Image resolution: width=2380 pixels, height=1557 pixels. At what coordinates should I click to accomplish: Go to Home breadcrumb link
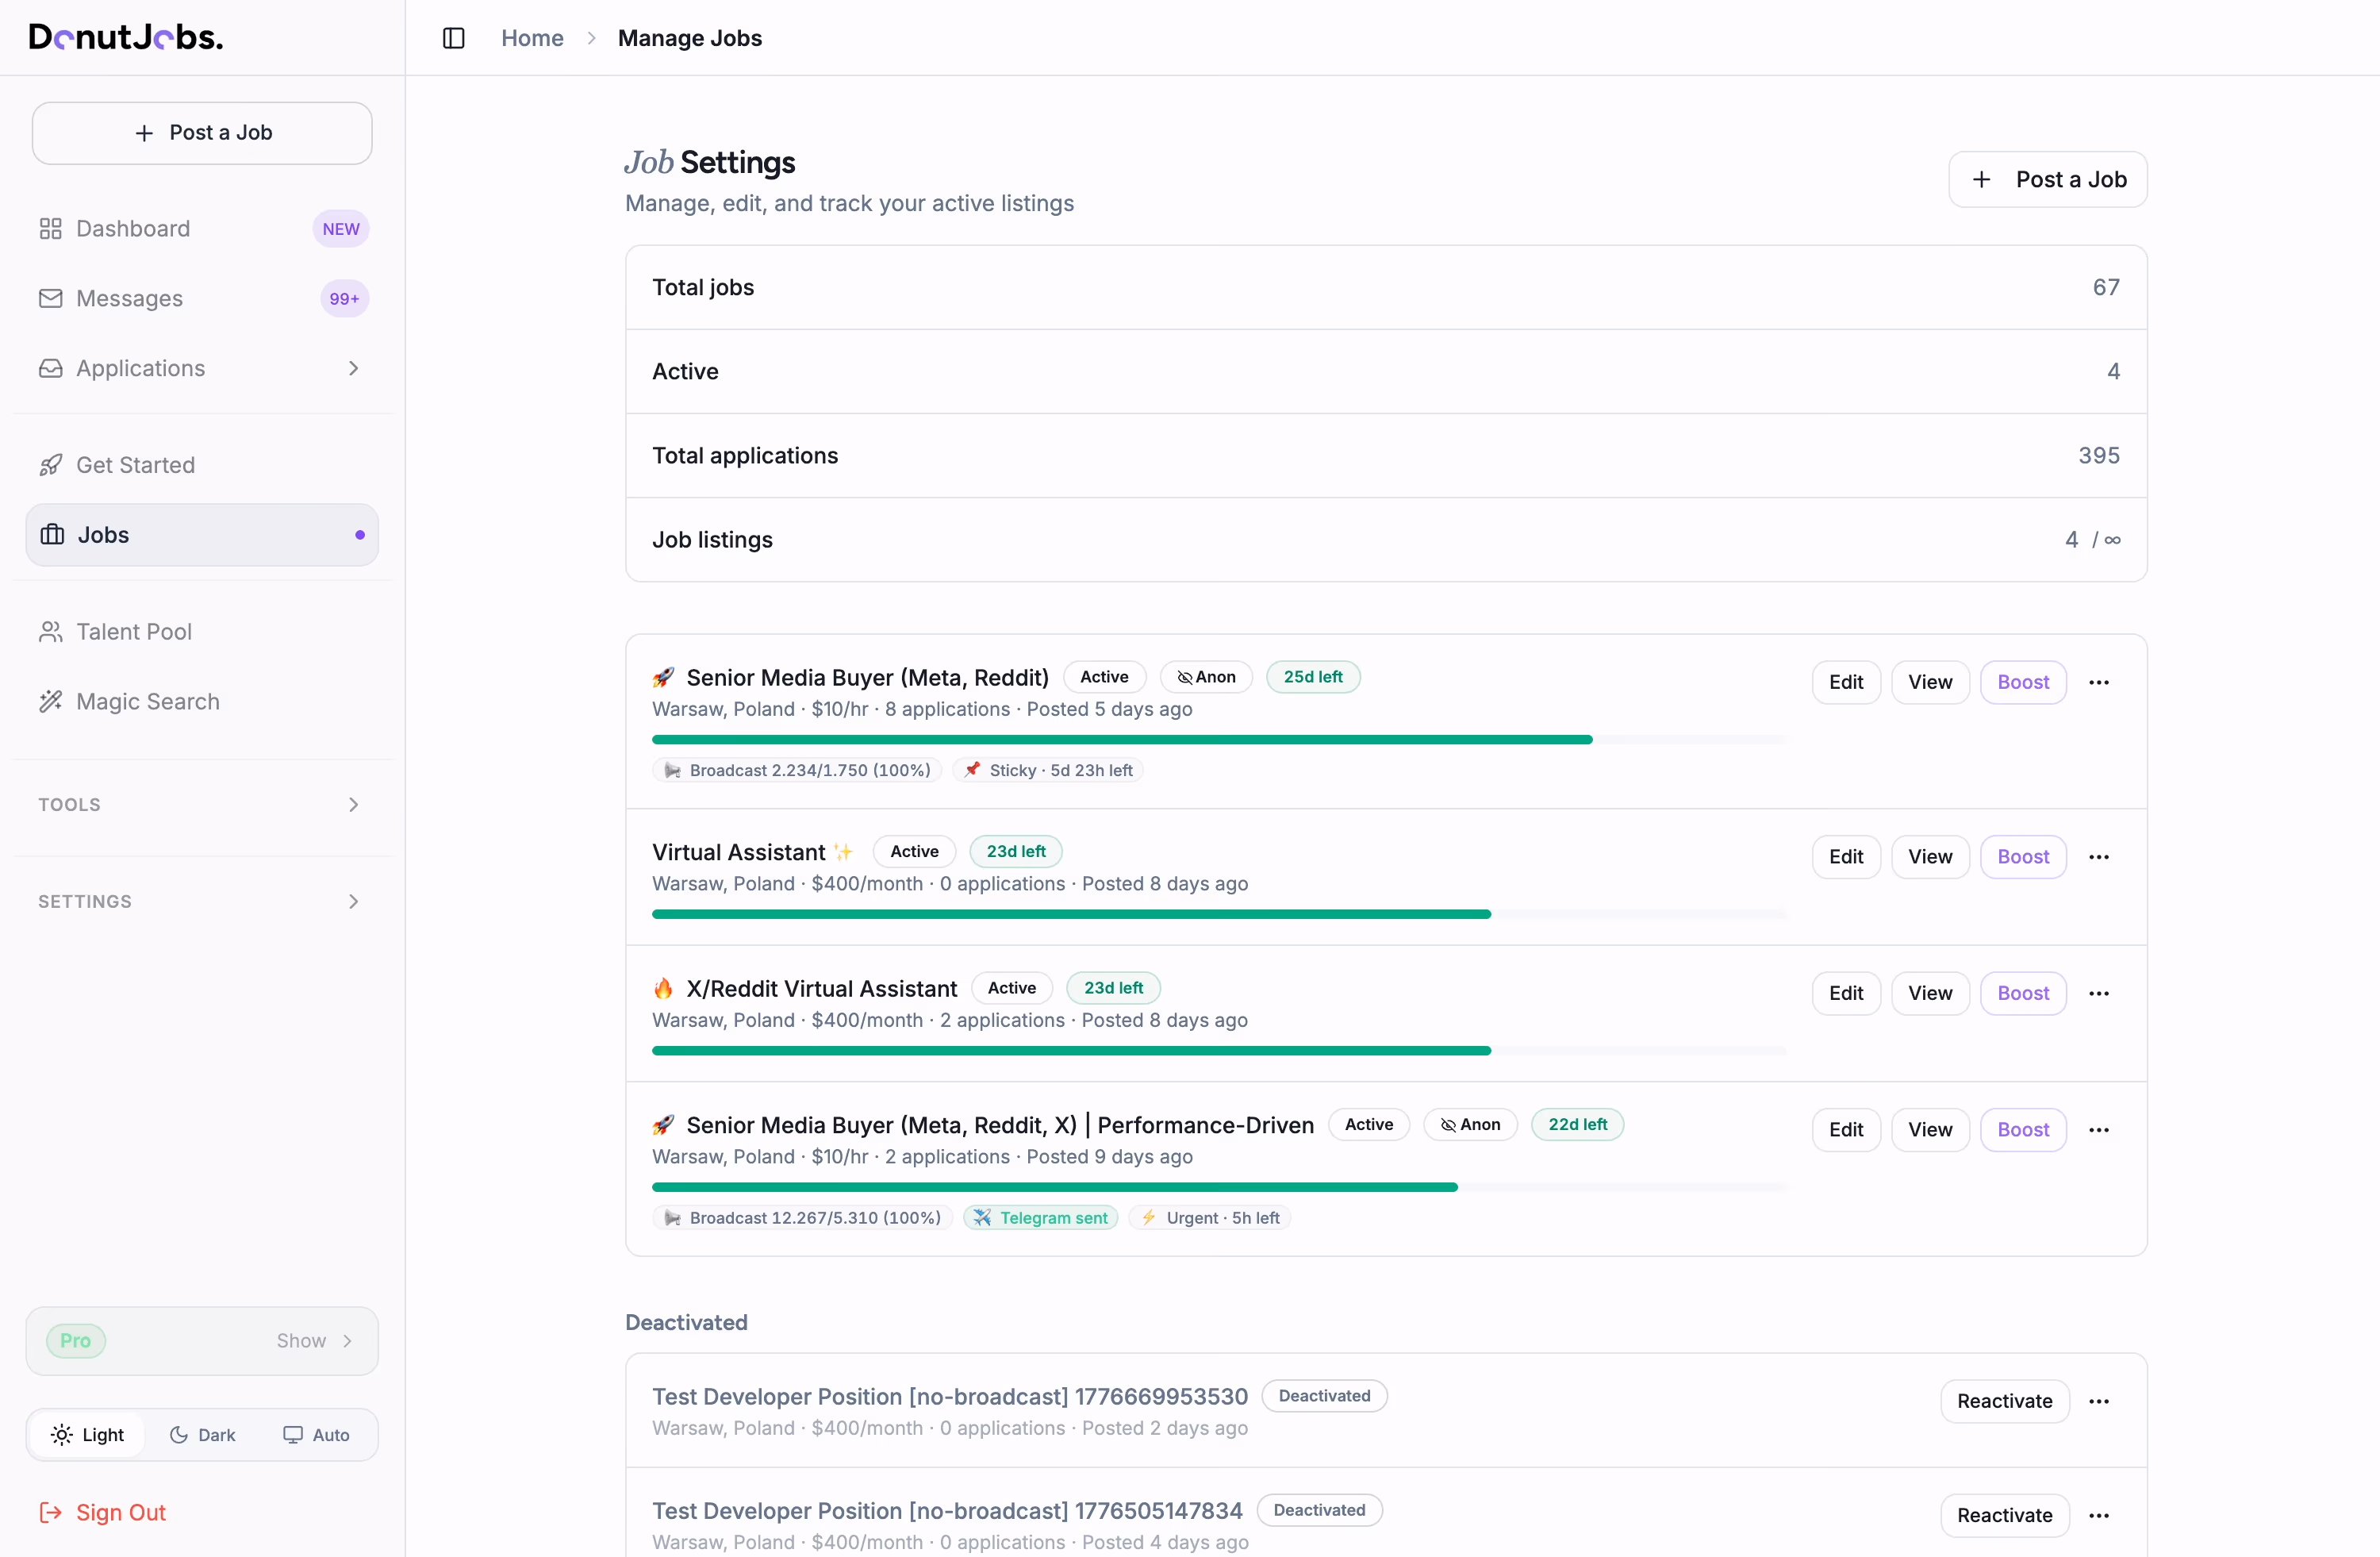click(x=532, y=38)
